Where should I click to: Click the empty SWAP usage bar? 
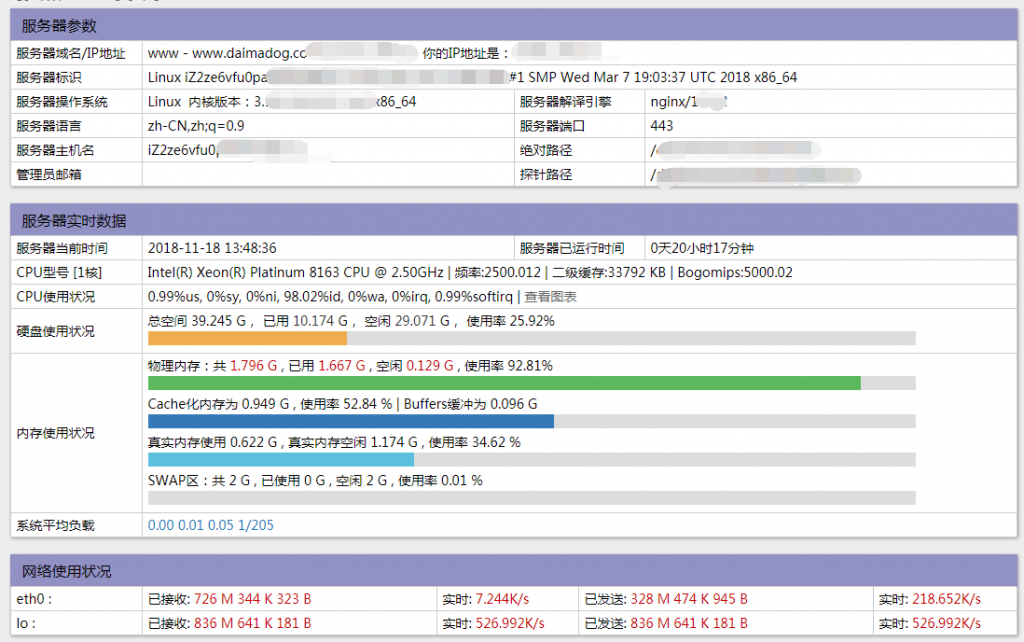[x=532, y=498]
